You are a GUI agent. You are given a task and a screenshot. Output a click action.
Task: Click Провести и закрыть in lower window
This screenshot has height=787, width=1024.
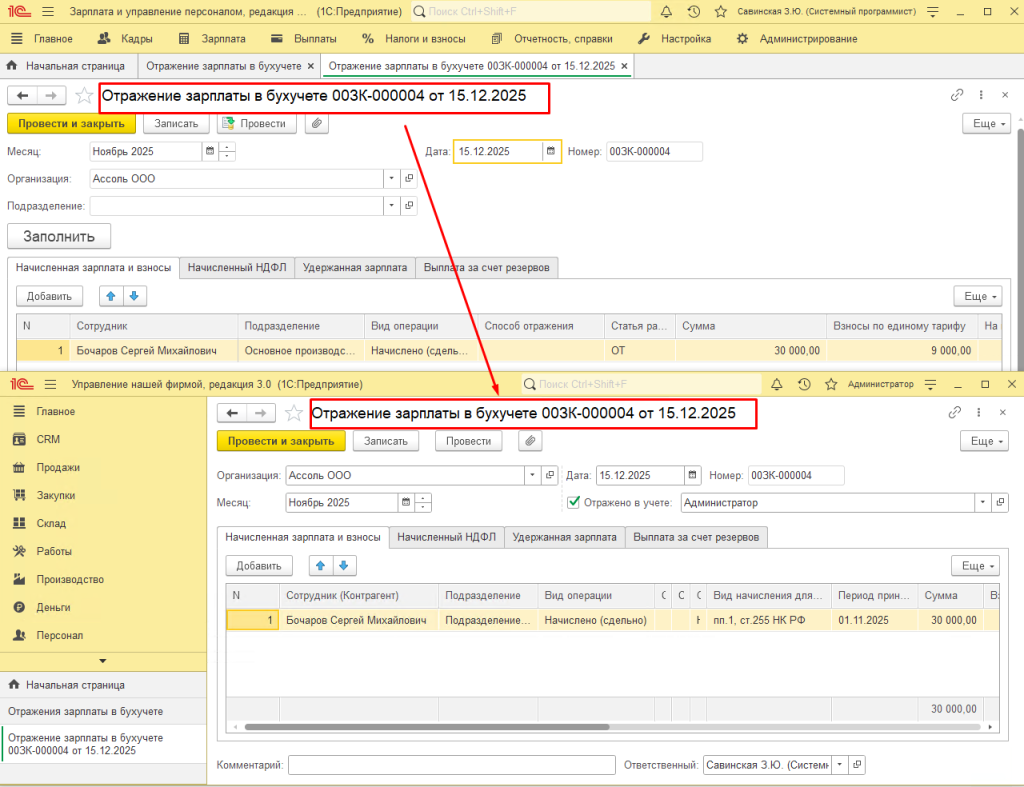(x=281, y=441)
